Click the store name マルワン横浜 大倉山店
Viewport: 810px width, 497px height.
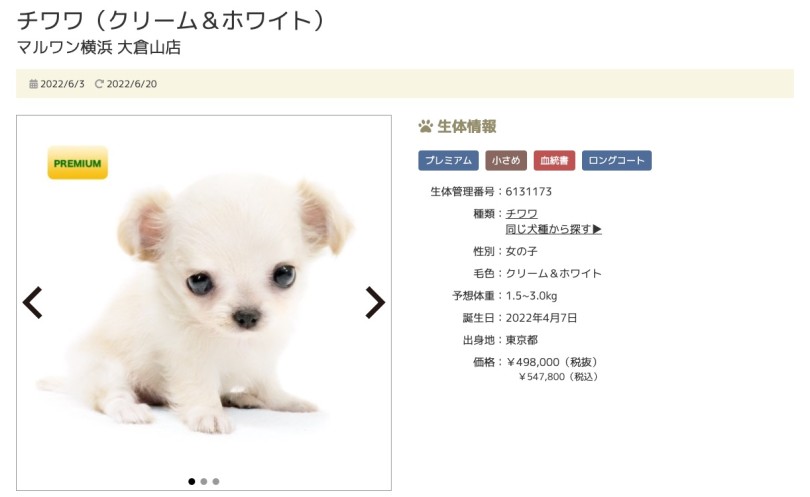point(99,48)
